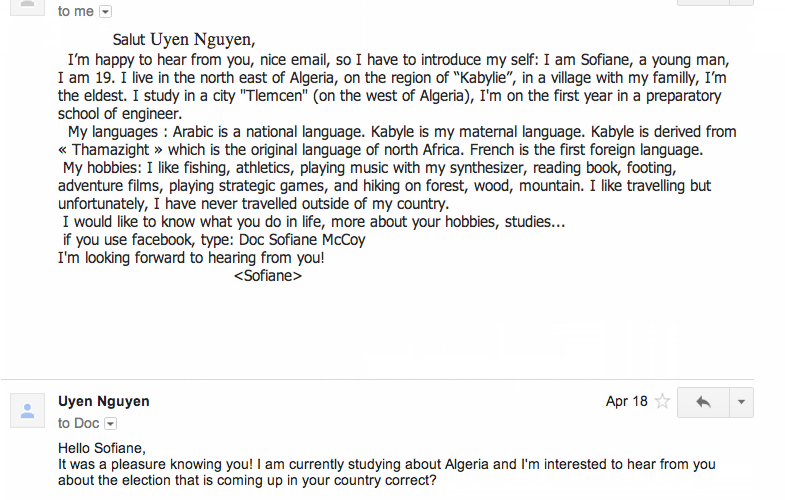
Task: Click the "to me" recipient text
Action: pos(75,11)
